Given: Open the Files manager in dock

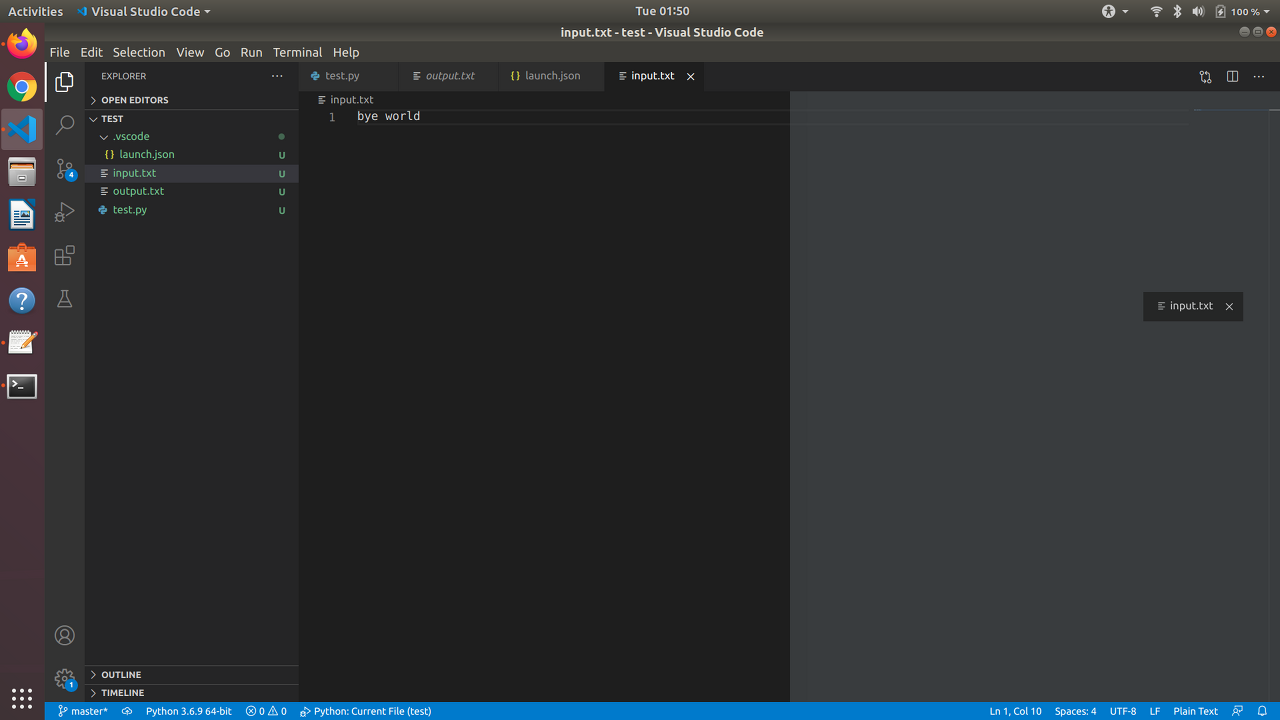Looking at the screenshot, I should [22, 172].
